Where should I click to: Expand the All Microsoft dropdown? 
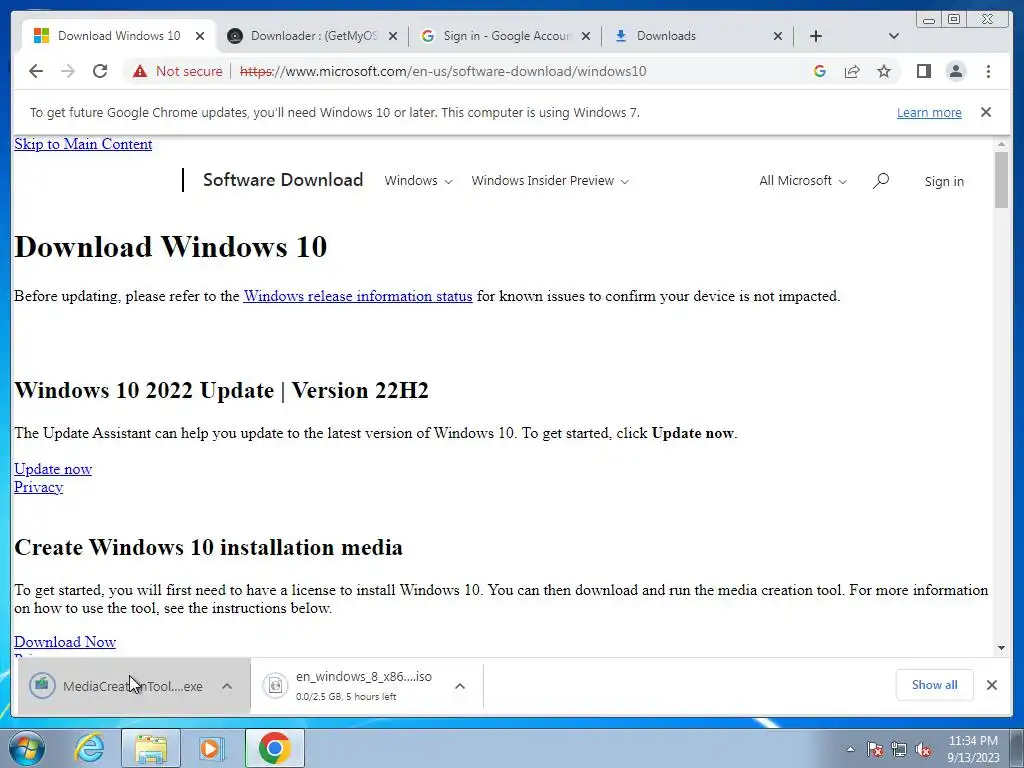coord(803,181)
